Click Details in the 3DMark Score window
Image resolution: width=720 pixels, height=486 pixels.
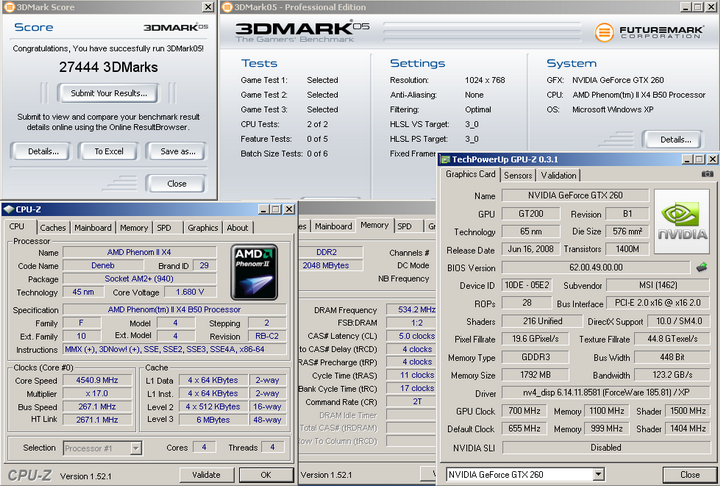coord(43,151)
